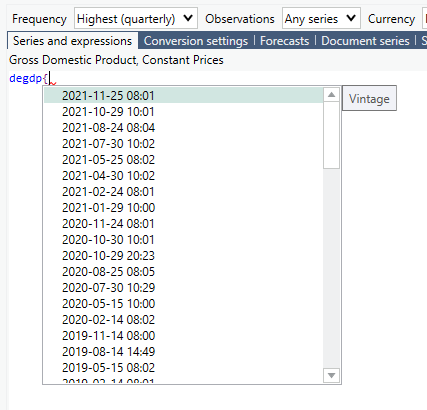427x410 pixels.
Task: Select vintage 2021-01-29 10:00
Action: point(184,208)
